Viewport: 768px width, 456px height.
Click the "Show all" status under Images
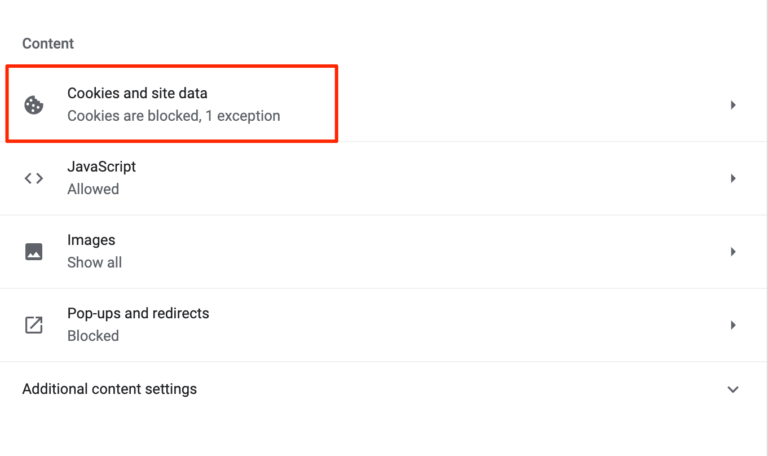coord(94,262)
